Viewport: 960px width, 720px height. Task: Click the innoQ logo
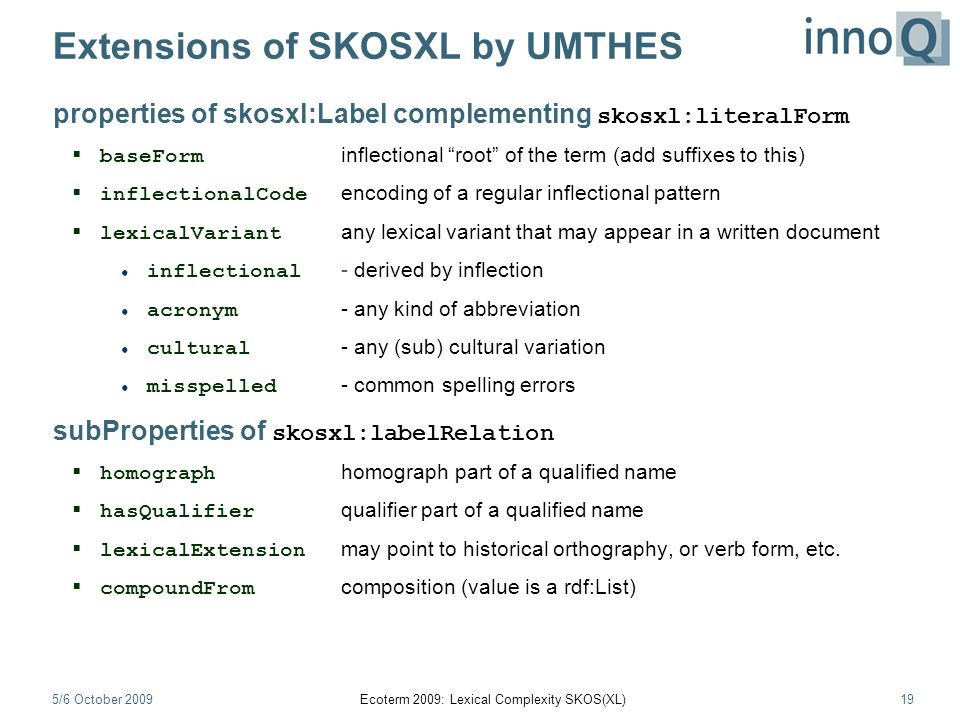877,38
